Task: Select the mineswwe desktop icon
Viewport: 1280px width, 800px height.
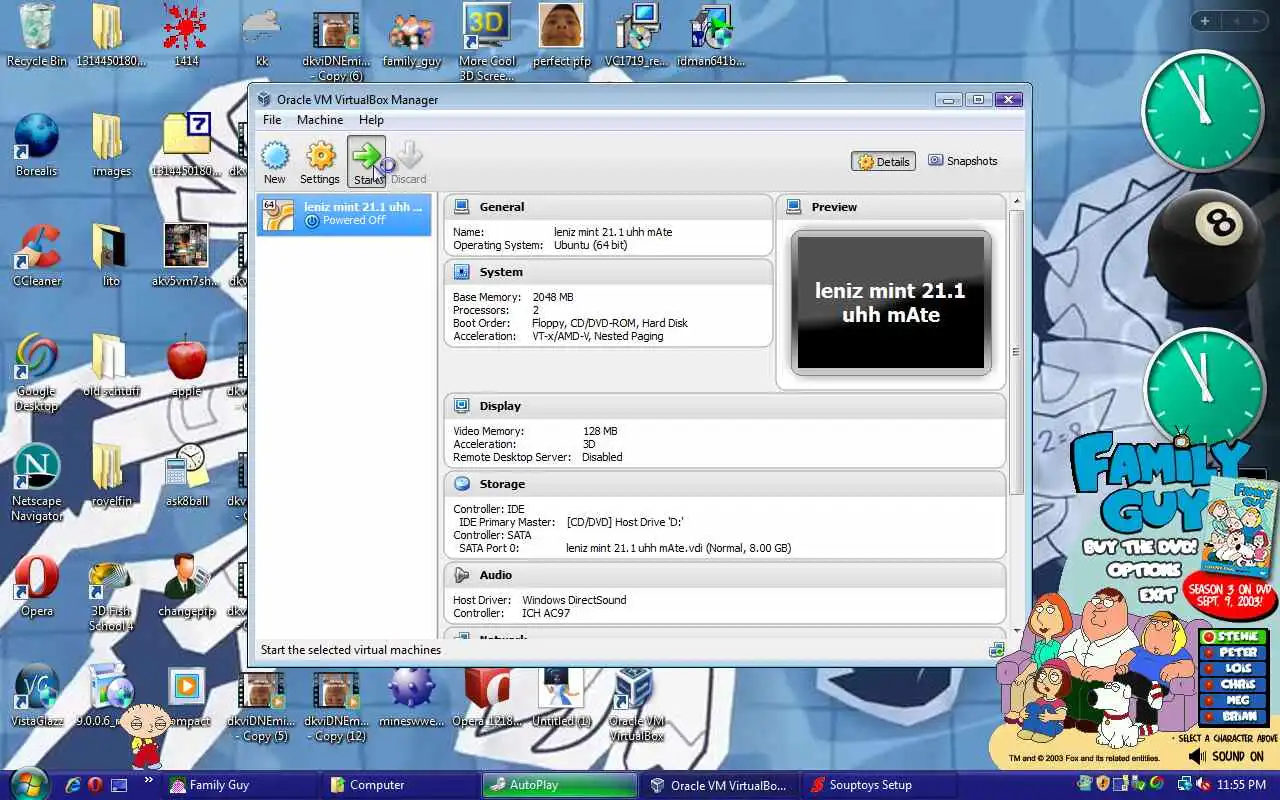Action: (411, 696)
